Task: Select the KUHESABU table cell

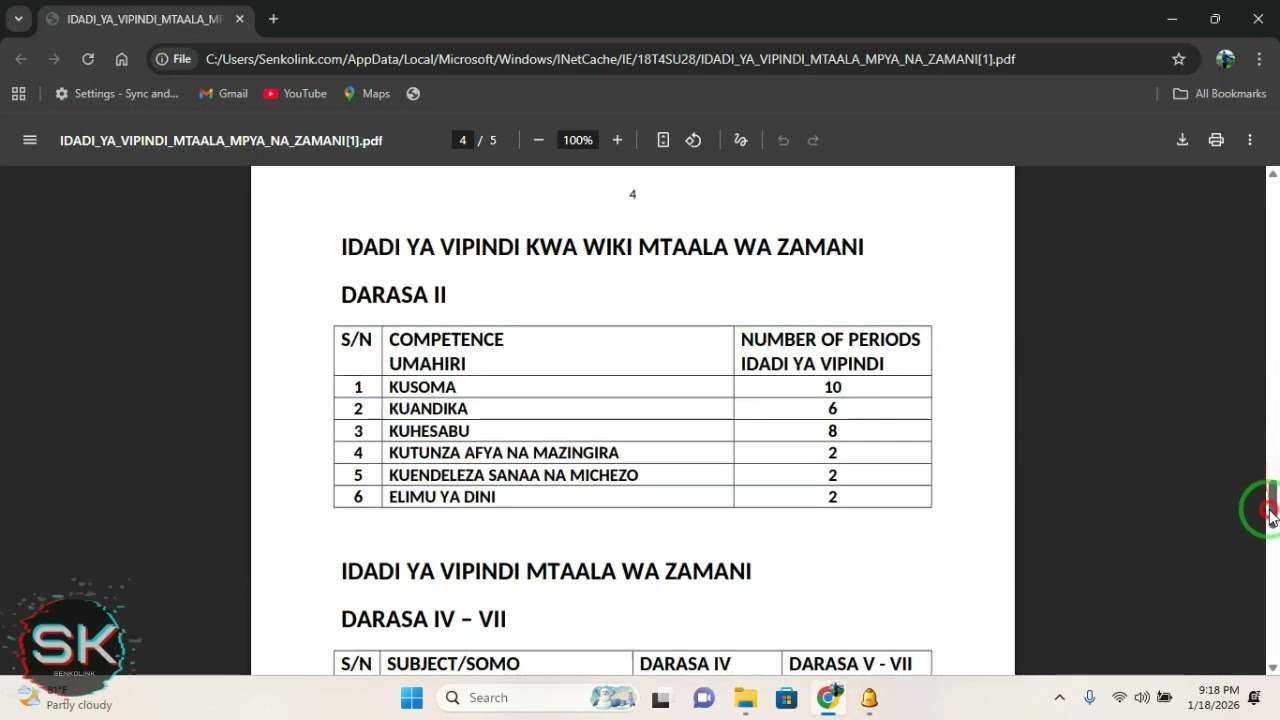Action: point(557,431)
